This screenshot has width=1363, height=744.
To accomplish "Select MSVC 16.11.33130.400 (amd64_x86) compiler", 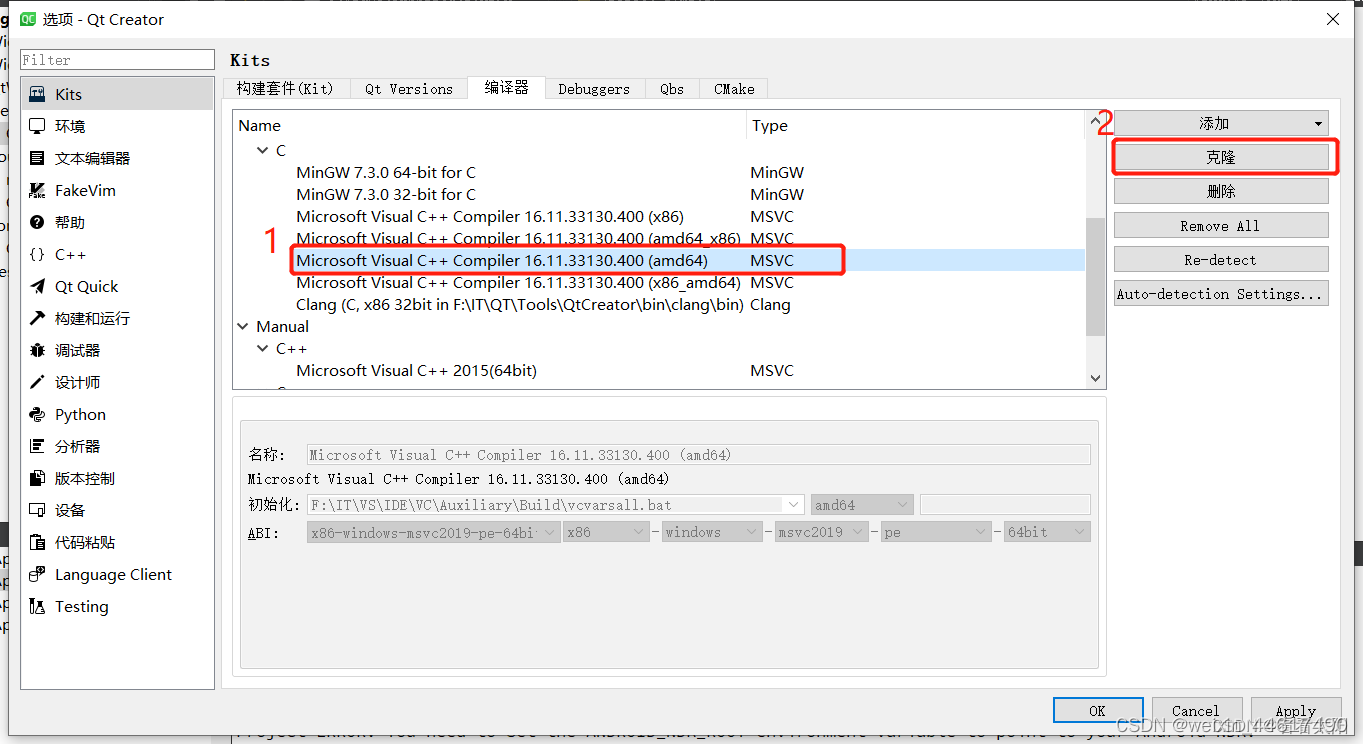I will [518, 238].
